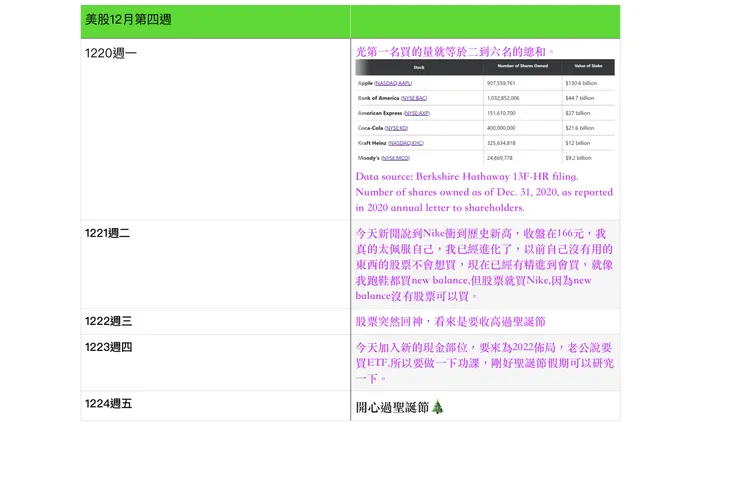Click the $44.7 billion stake value
The width and height of the screenshot is (740, 479).
(580, 98)
